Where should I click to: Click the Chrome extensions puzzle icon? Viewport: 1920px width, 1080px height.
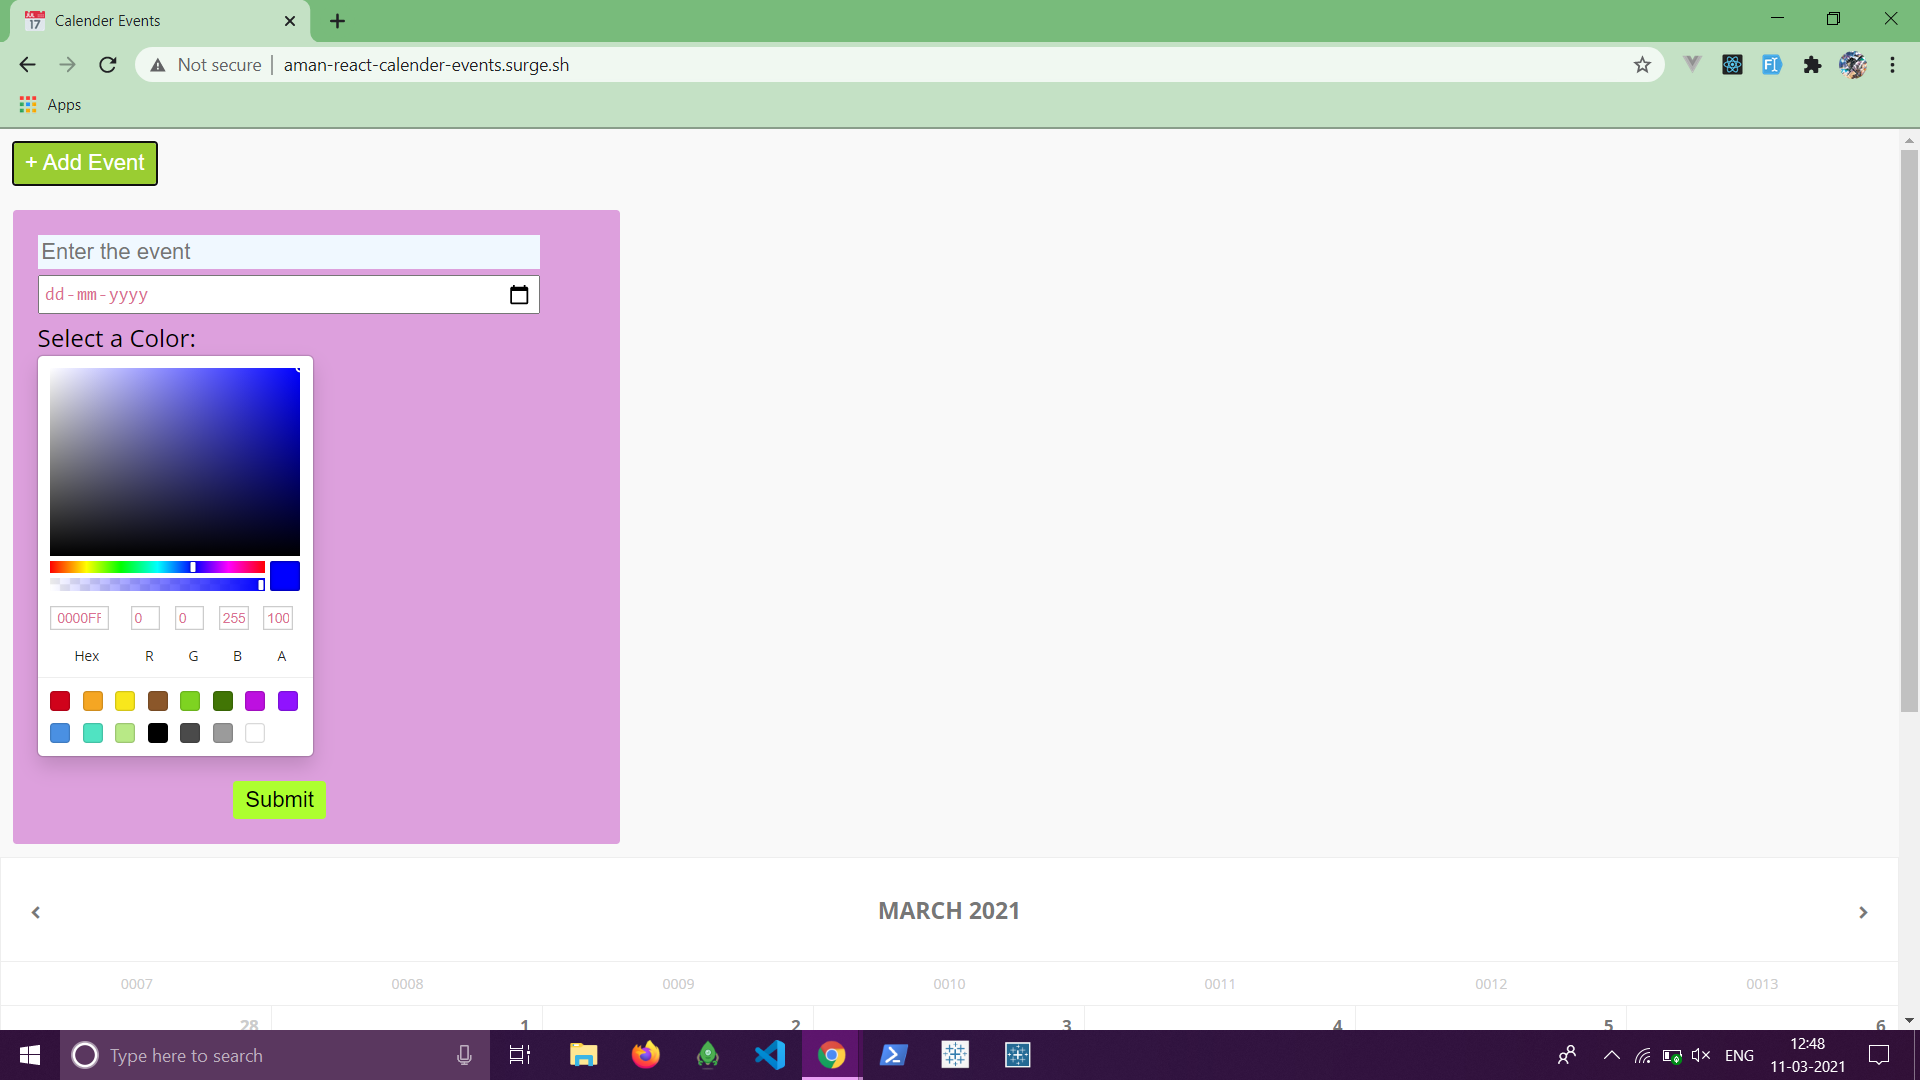pos(1812,65)
